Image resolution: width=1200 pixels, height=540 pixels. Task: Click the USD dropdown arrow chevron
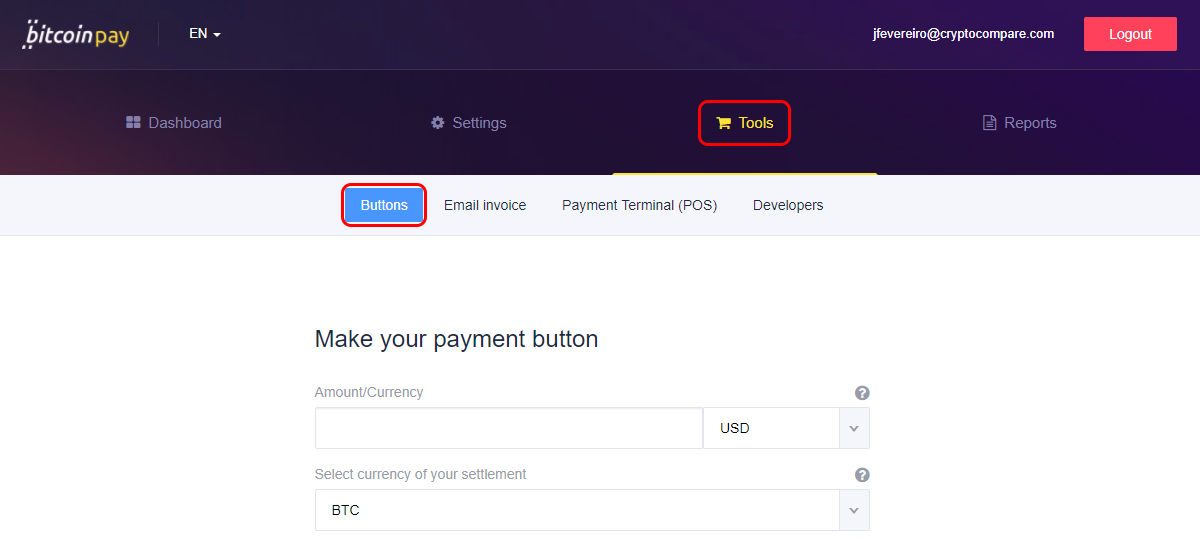pos(853,428)
